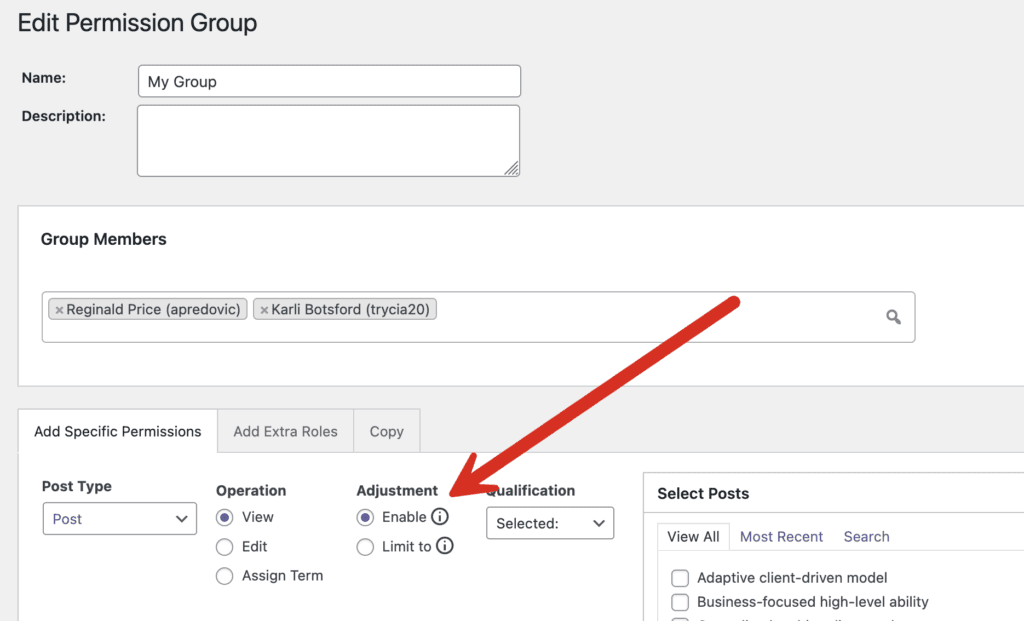Open the Search tab in Select Posts
1024x621 pixels.
(x=866, y=537)
